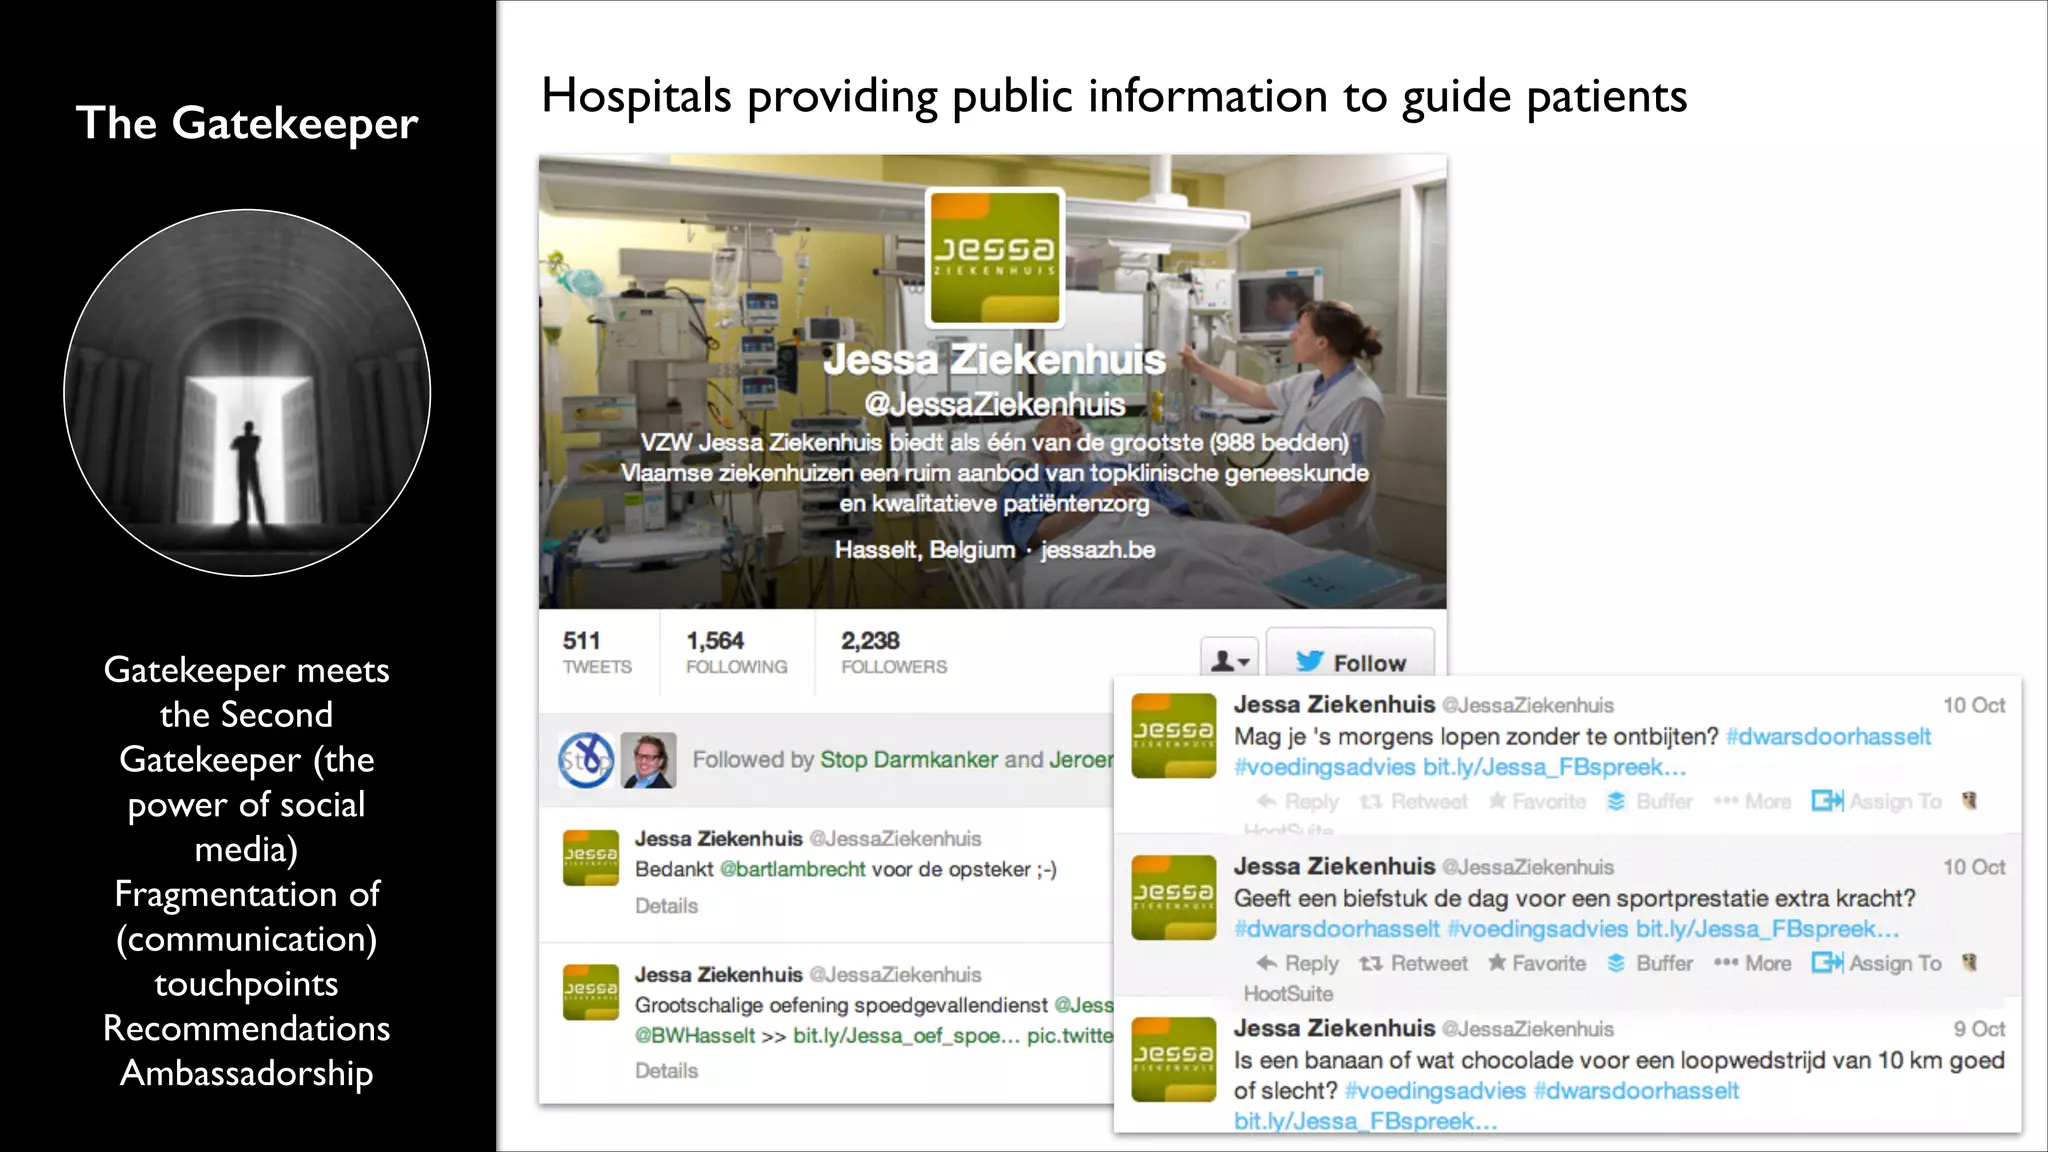
Task: Click the Jessa Ziekenhuis profile logo
Action: pyautogui.click(x=994, y=257)
